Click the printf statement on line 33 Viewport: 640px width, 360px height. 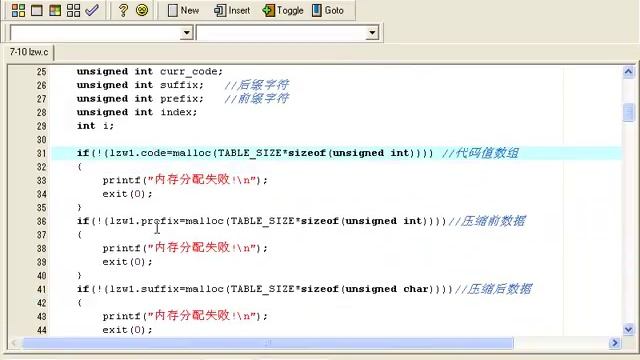(x=185, y=180)
